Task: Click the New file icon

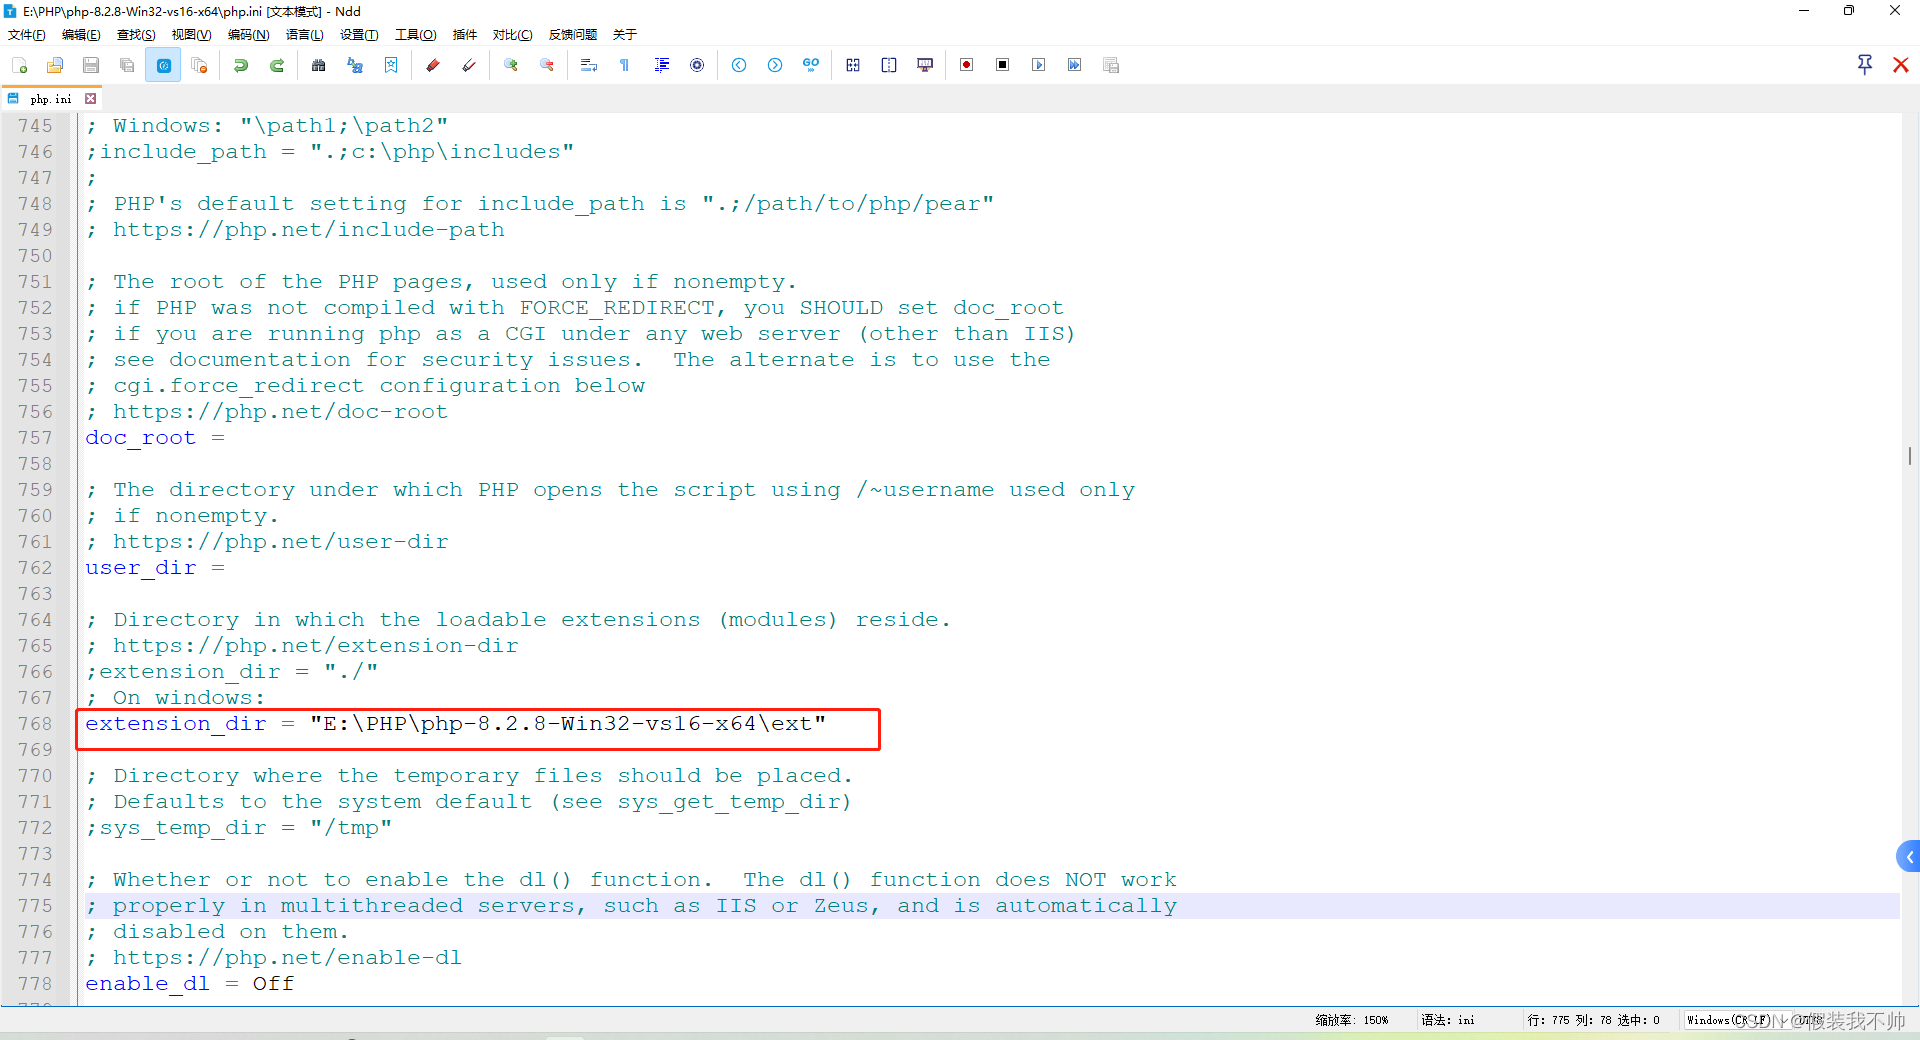Action: [x=19, y=65]
